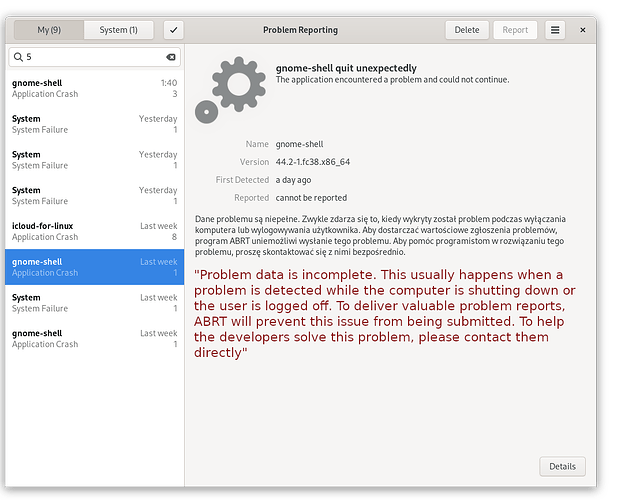Image resolution: width=620 pixels, height=500 pixels.
Task: Click the search magnifier icon
Action: (18, 57)
